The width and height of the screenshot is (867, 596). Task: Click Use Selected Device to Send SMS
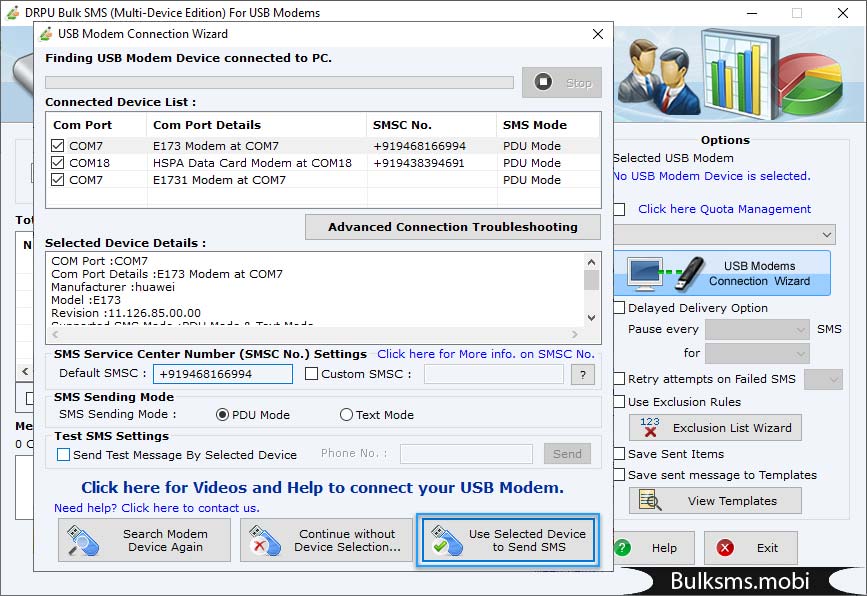[508, 540]
